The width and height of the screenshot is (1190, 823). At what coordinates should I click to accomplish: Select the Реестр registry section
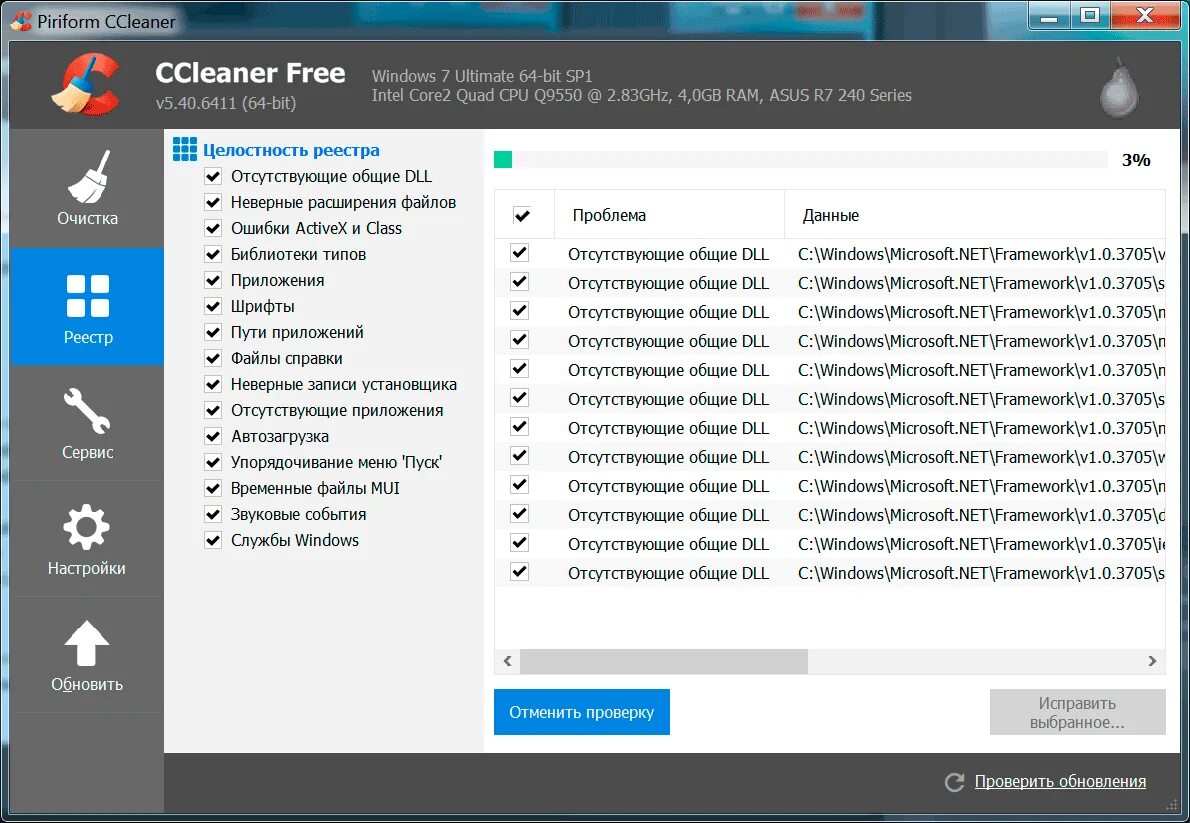[87, 307]
